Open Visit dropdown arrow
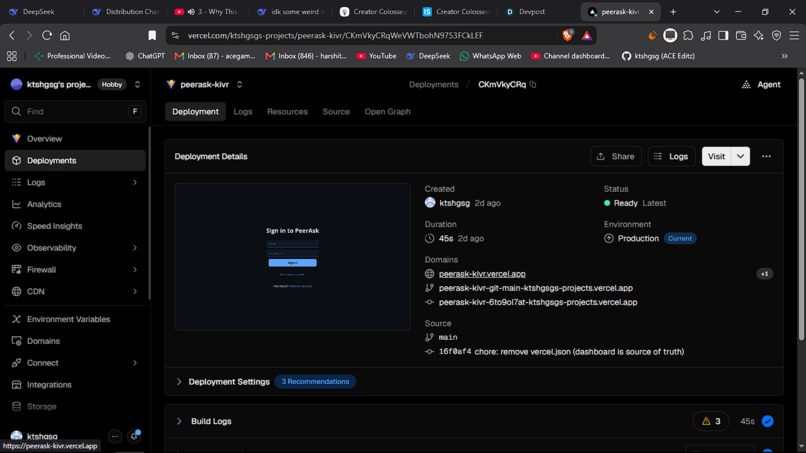This screenshot has height=453, width=806. point(740,156)
